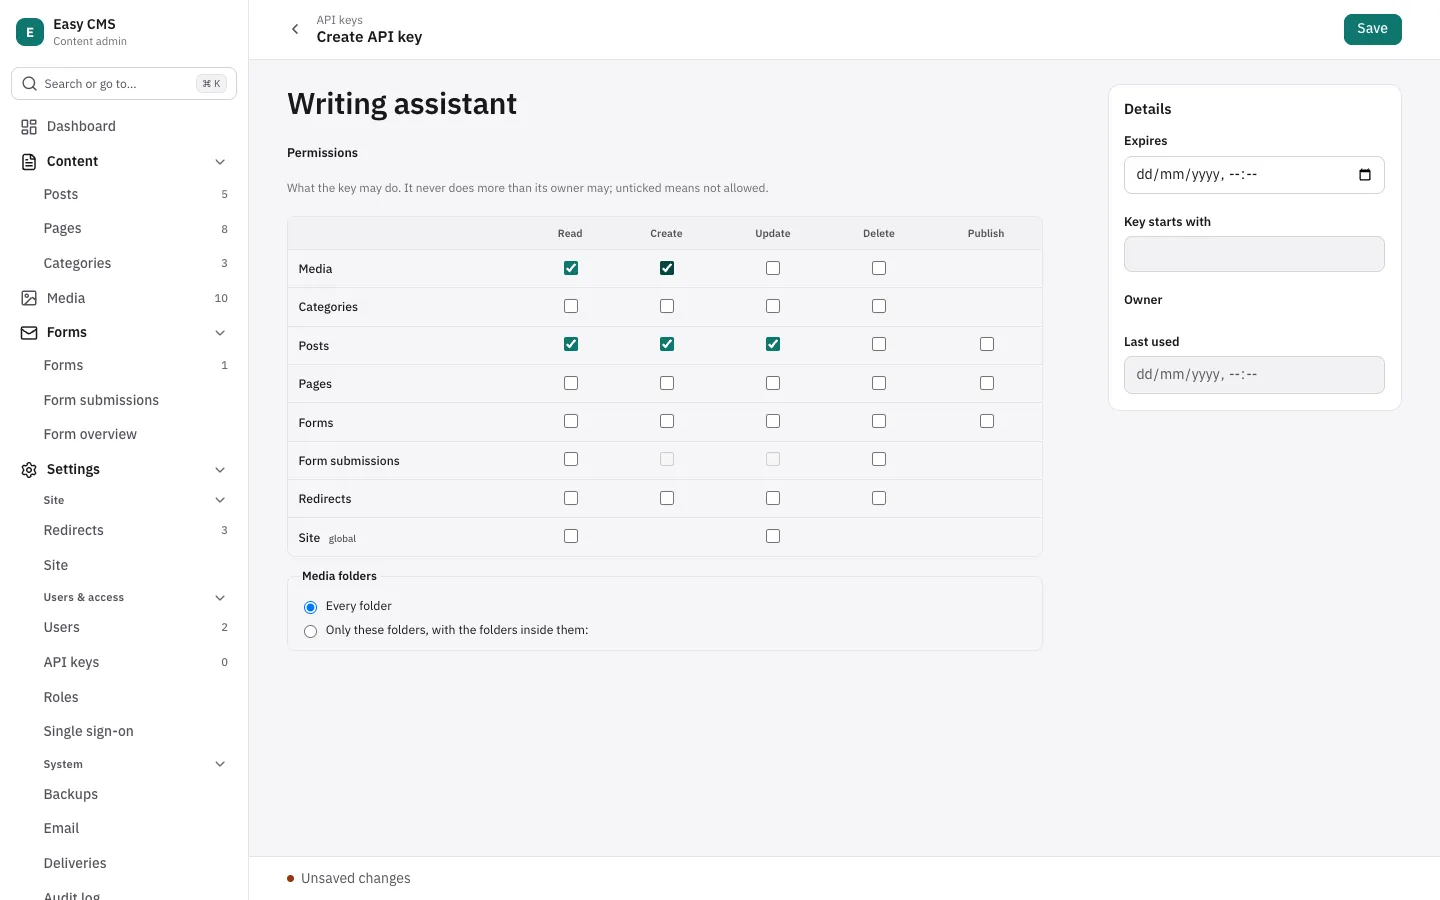The image size is (1440, 900).
Task: Choose Only these folders radio option
Action: pyautogui.click(x=311, y=631)
